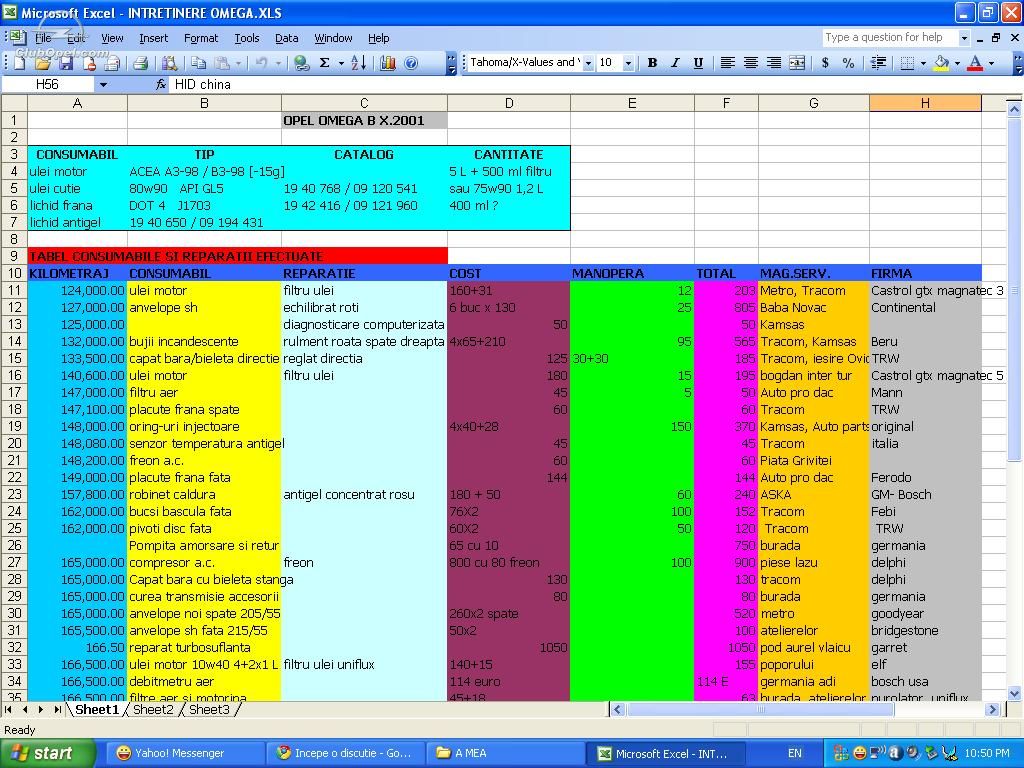The height and width of the screenshot is (768, 1024).
Task: Open the Chart Wizard icon
Action: [388, 63]
